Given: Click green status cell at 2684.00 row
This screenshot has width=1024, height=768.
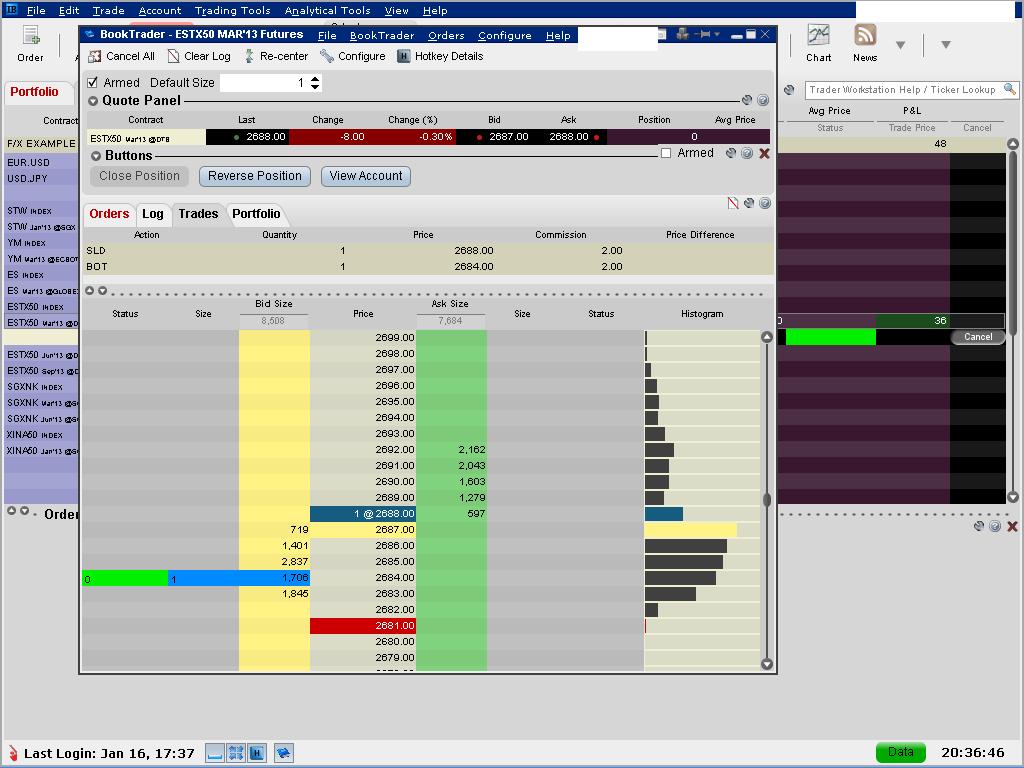Looking at the screenshot, I should (125, 578).
